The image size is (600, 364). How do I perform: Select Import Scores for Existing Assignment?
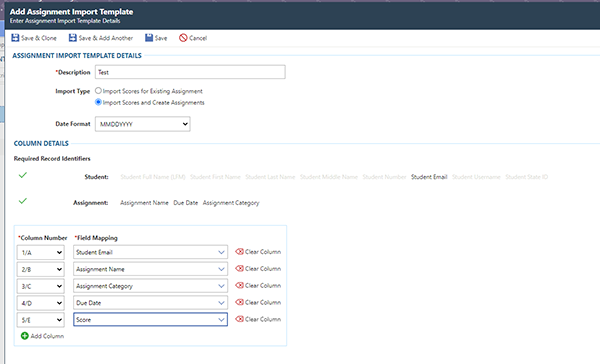pyautogui.click(x=98, y=91)
